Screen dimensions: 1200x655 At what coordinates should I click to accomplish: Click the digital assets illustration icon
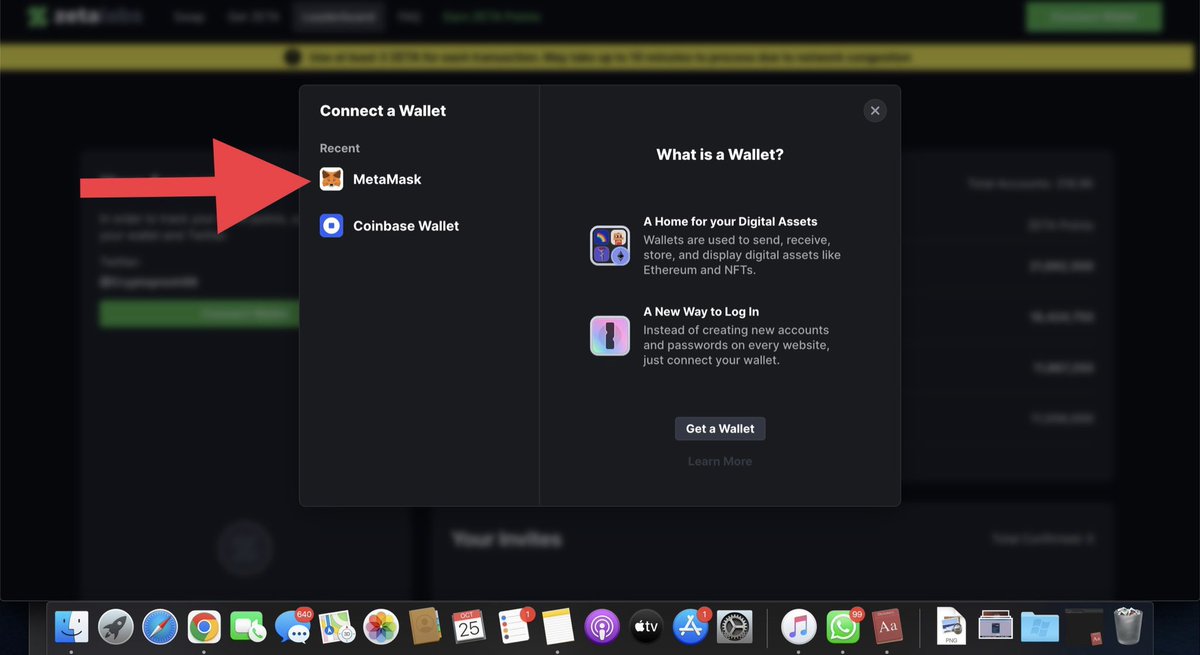(x=610, y=246)
